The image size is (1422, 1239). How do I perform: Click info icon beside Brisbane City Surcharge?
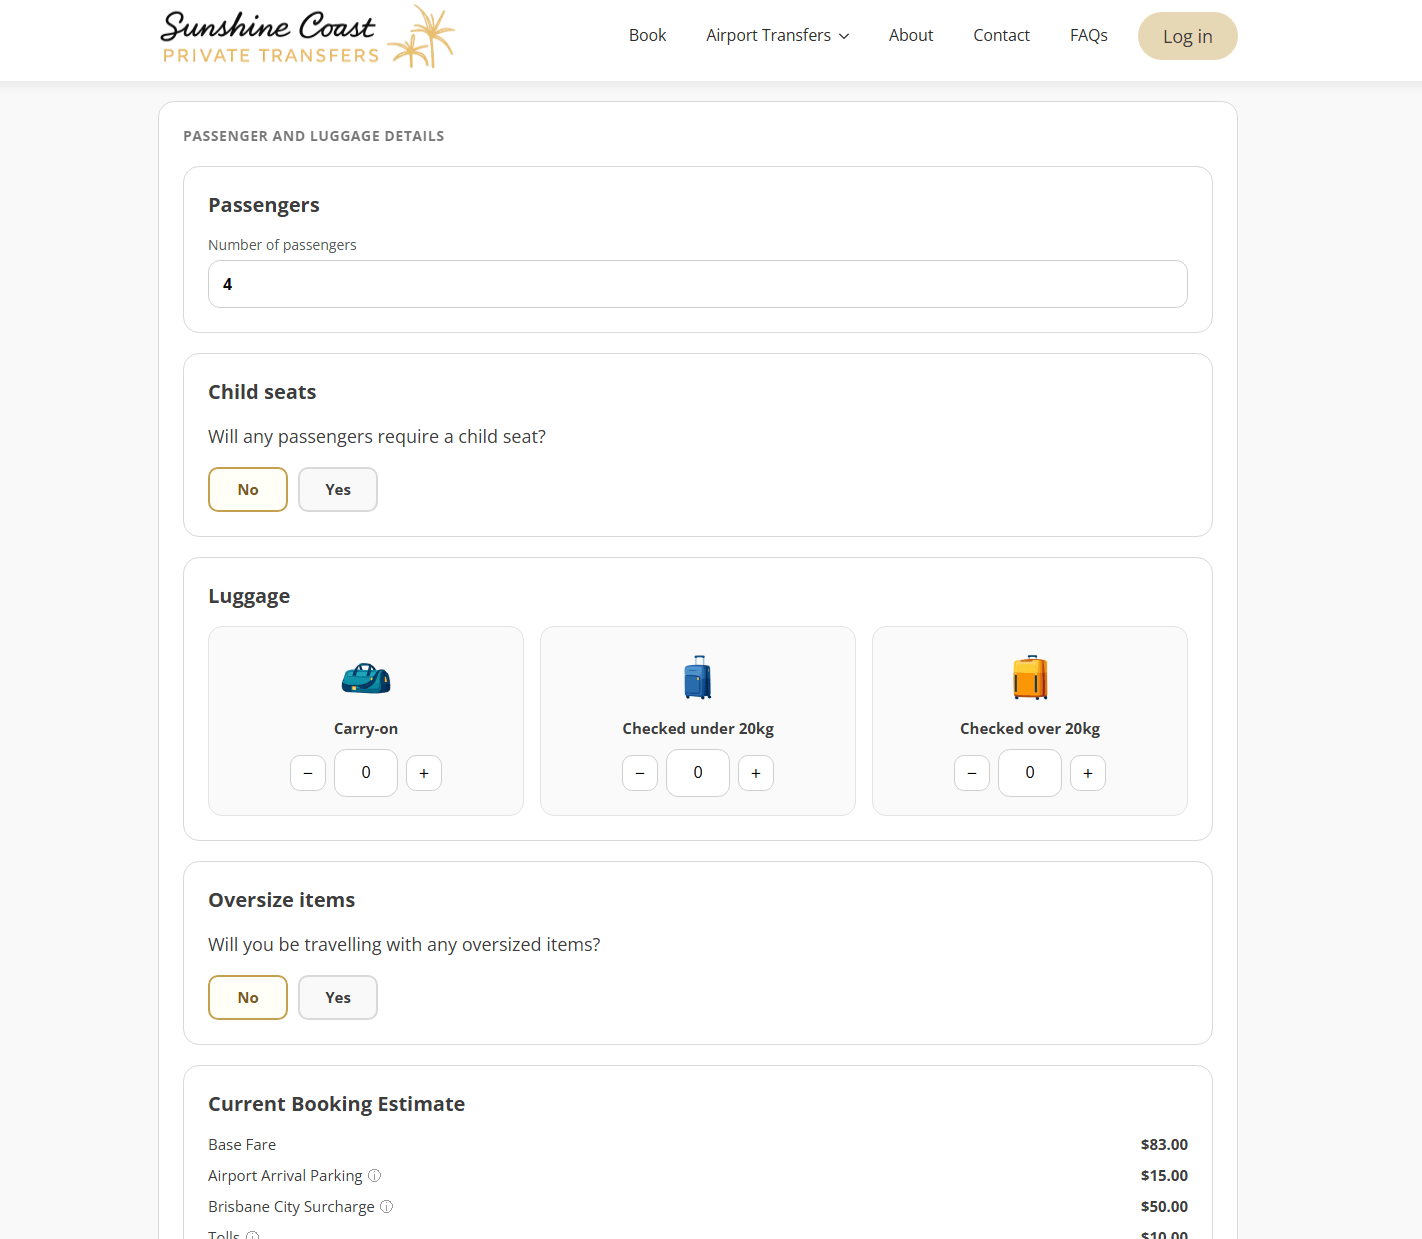coord(387,1207)
